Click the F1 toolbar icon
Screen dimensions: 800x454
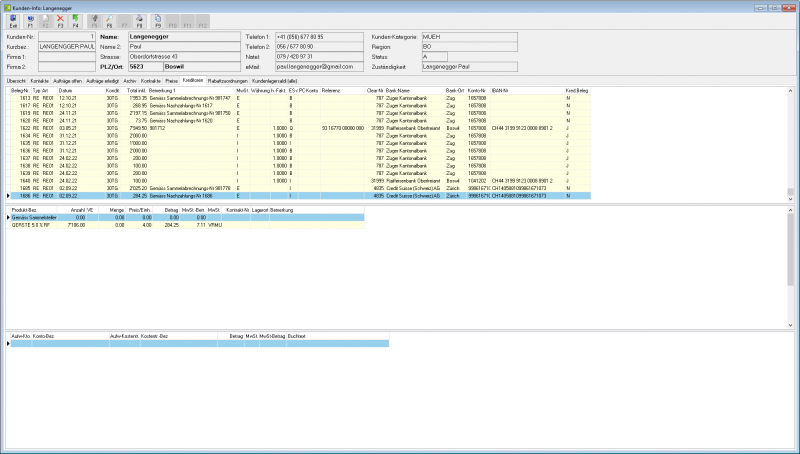pyautogui.click(x=30, y=21)
